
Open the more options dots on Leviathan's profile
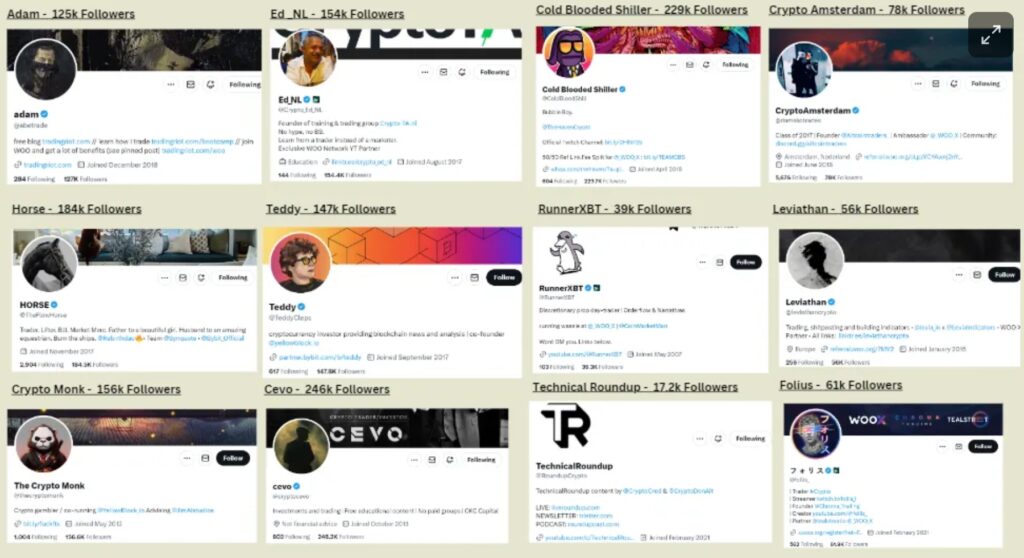pyautogui.click(x=959, y=275)
